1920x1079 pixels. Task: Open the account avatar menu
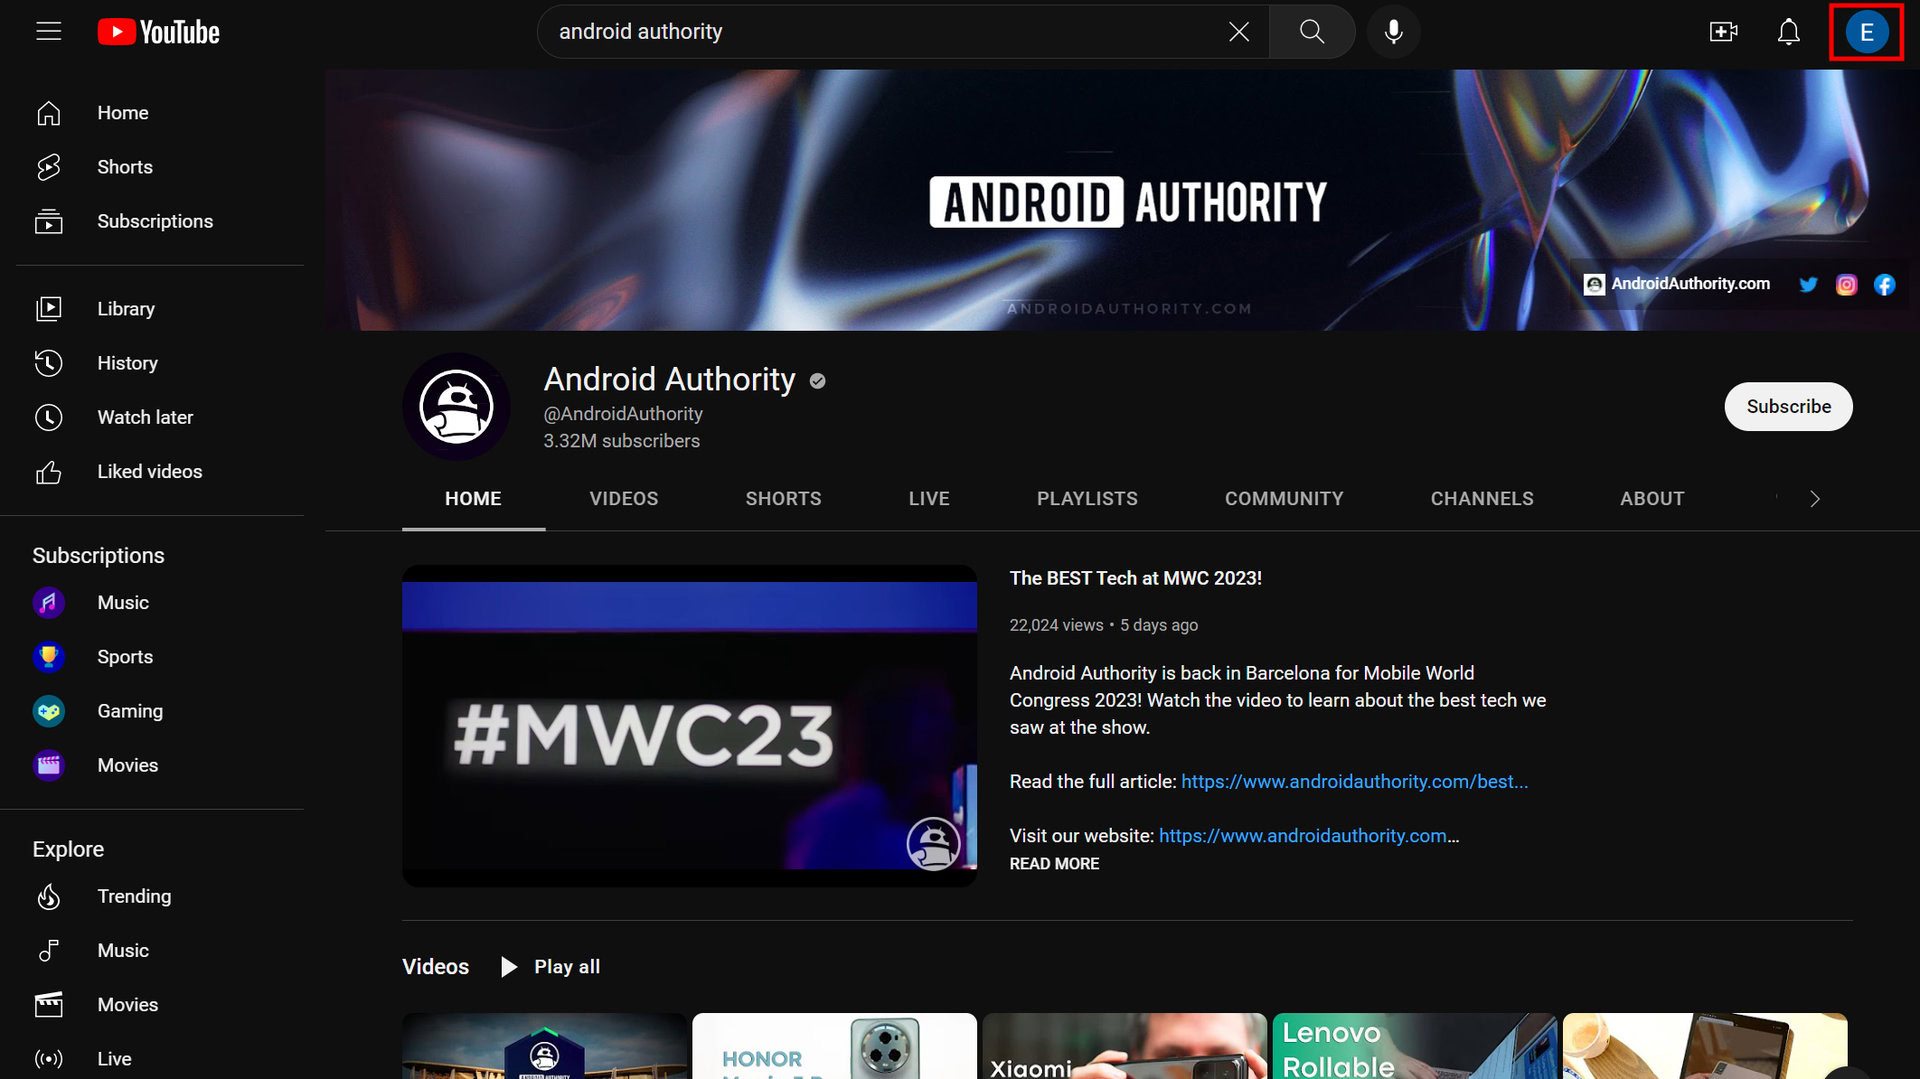(x=1866, y=32)
